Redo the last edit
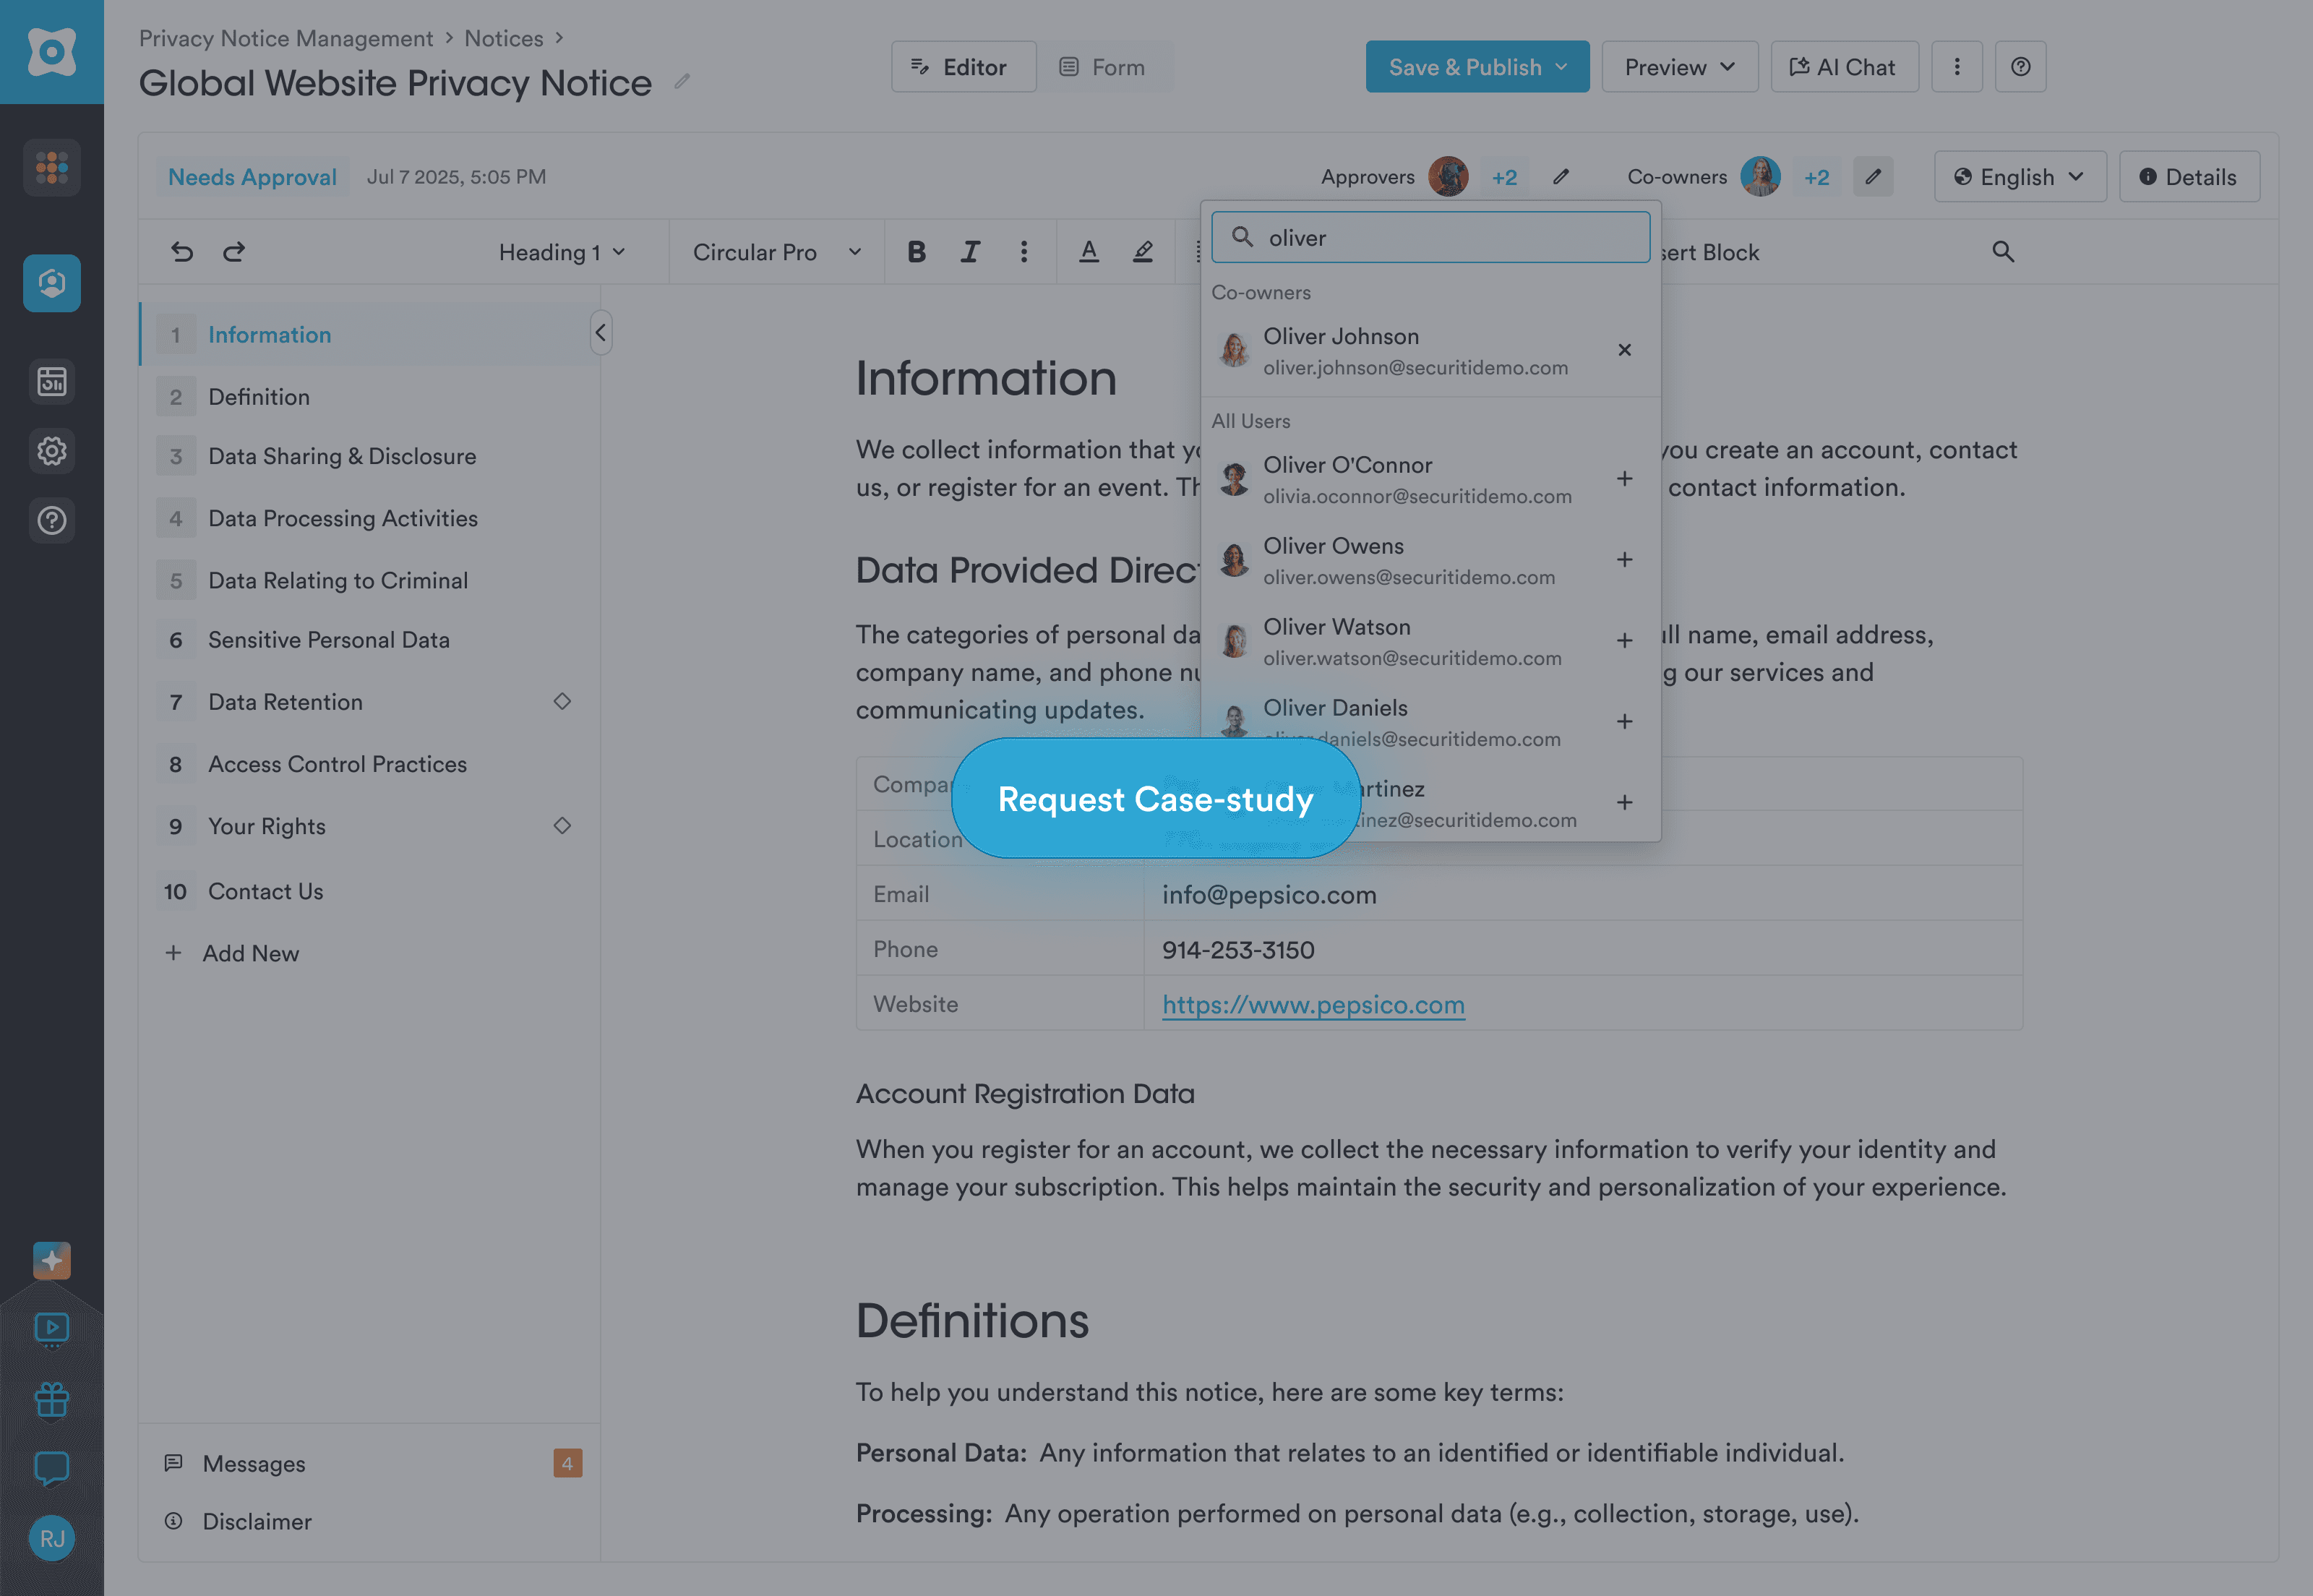 click(234, 252)
